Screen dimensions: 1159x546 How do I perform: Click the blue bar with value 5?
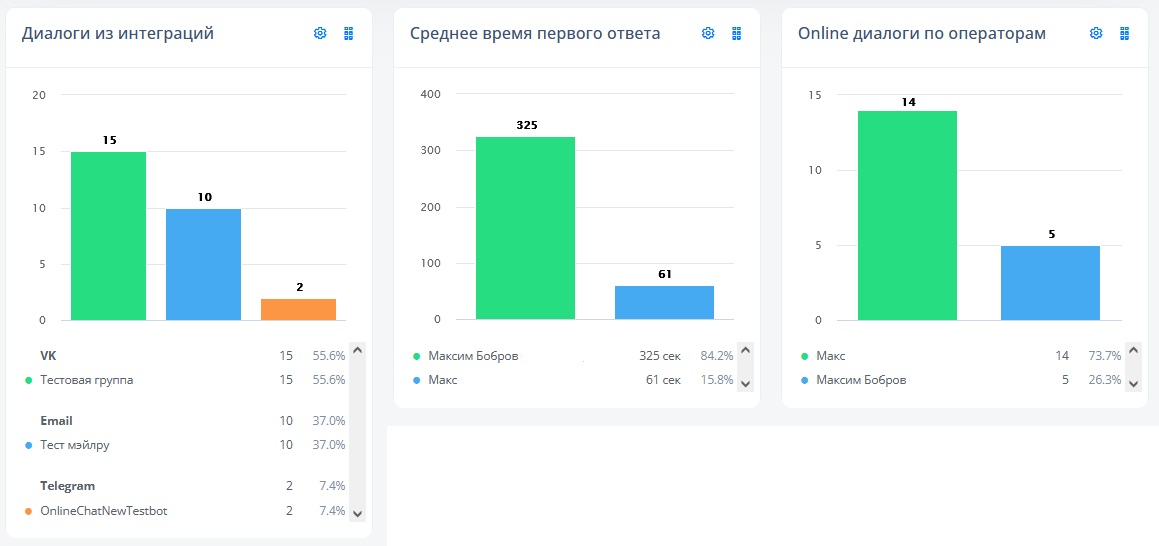(1050, 283)
